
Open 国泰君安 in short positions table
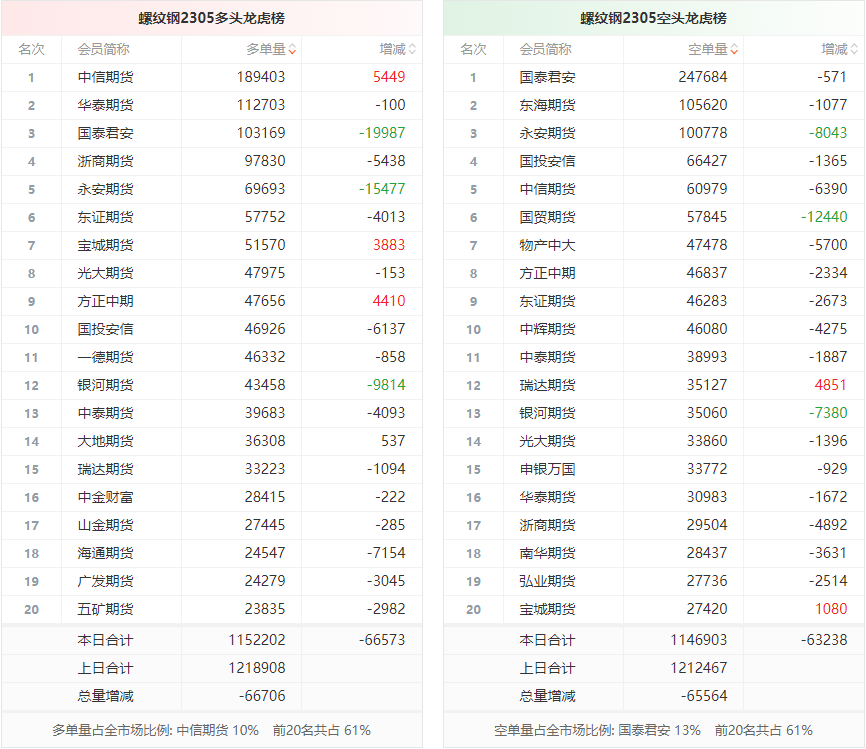click(547, 77)
